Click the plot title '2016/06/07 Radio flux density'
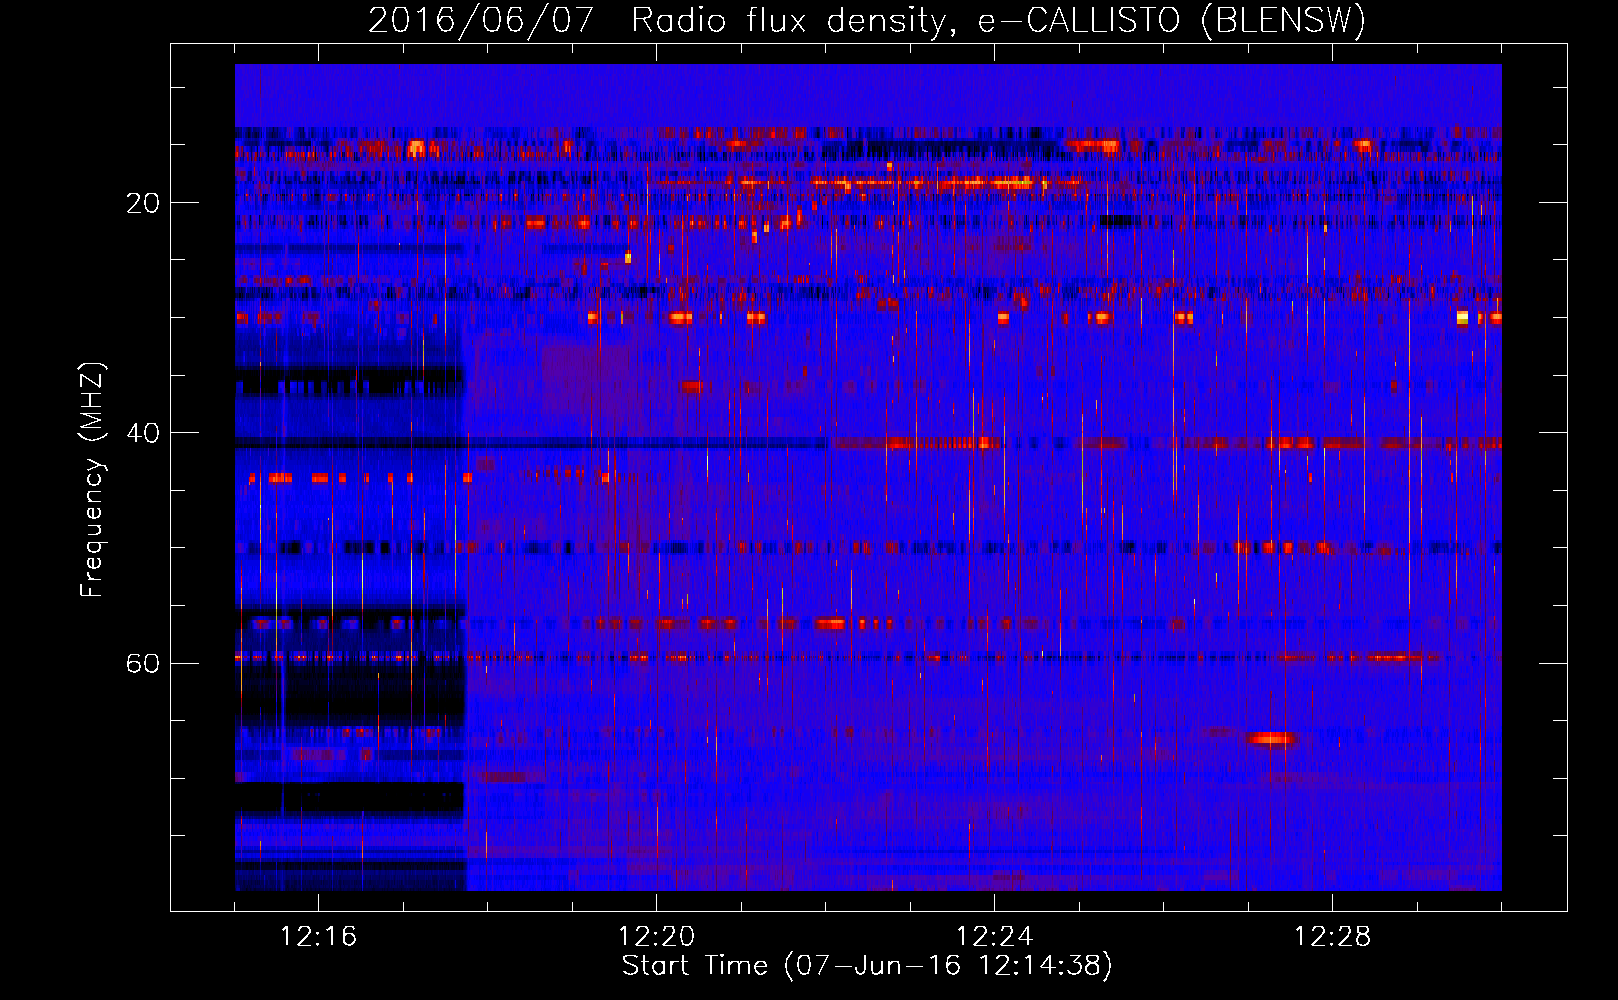Image resolution: width=1618 pixels, height=1000 pixels. tap(867, 20)
